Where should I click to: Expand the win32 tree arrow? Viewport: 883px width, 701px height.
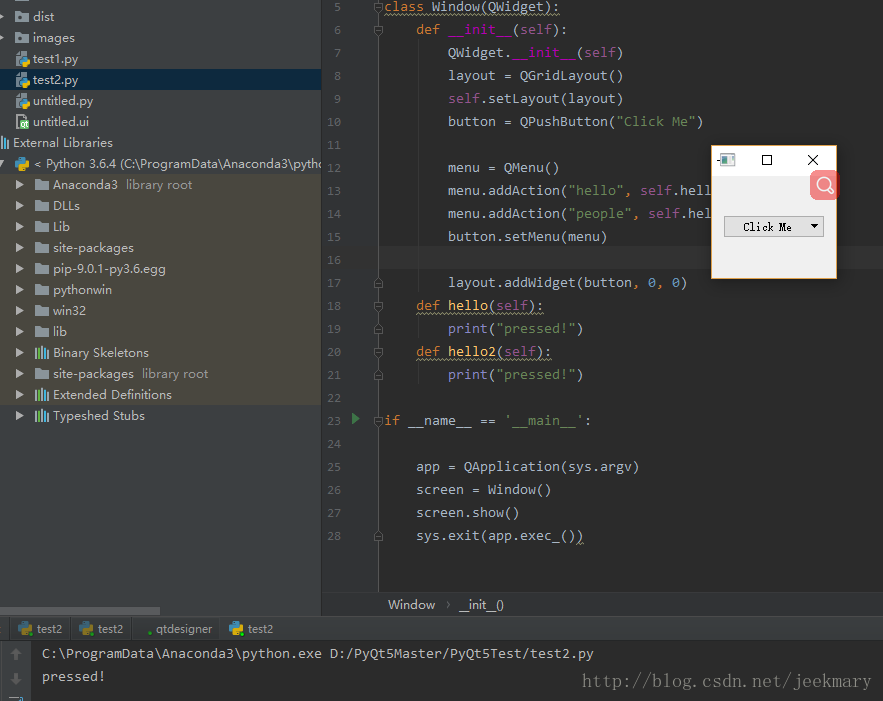point(20,311)
